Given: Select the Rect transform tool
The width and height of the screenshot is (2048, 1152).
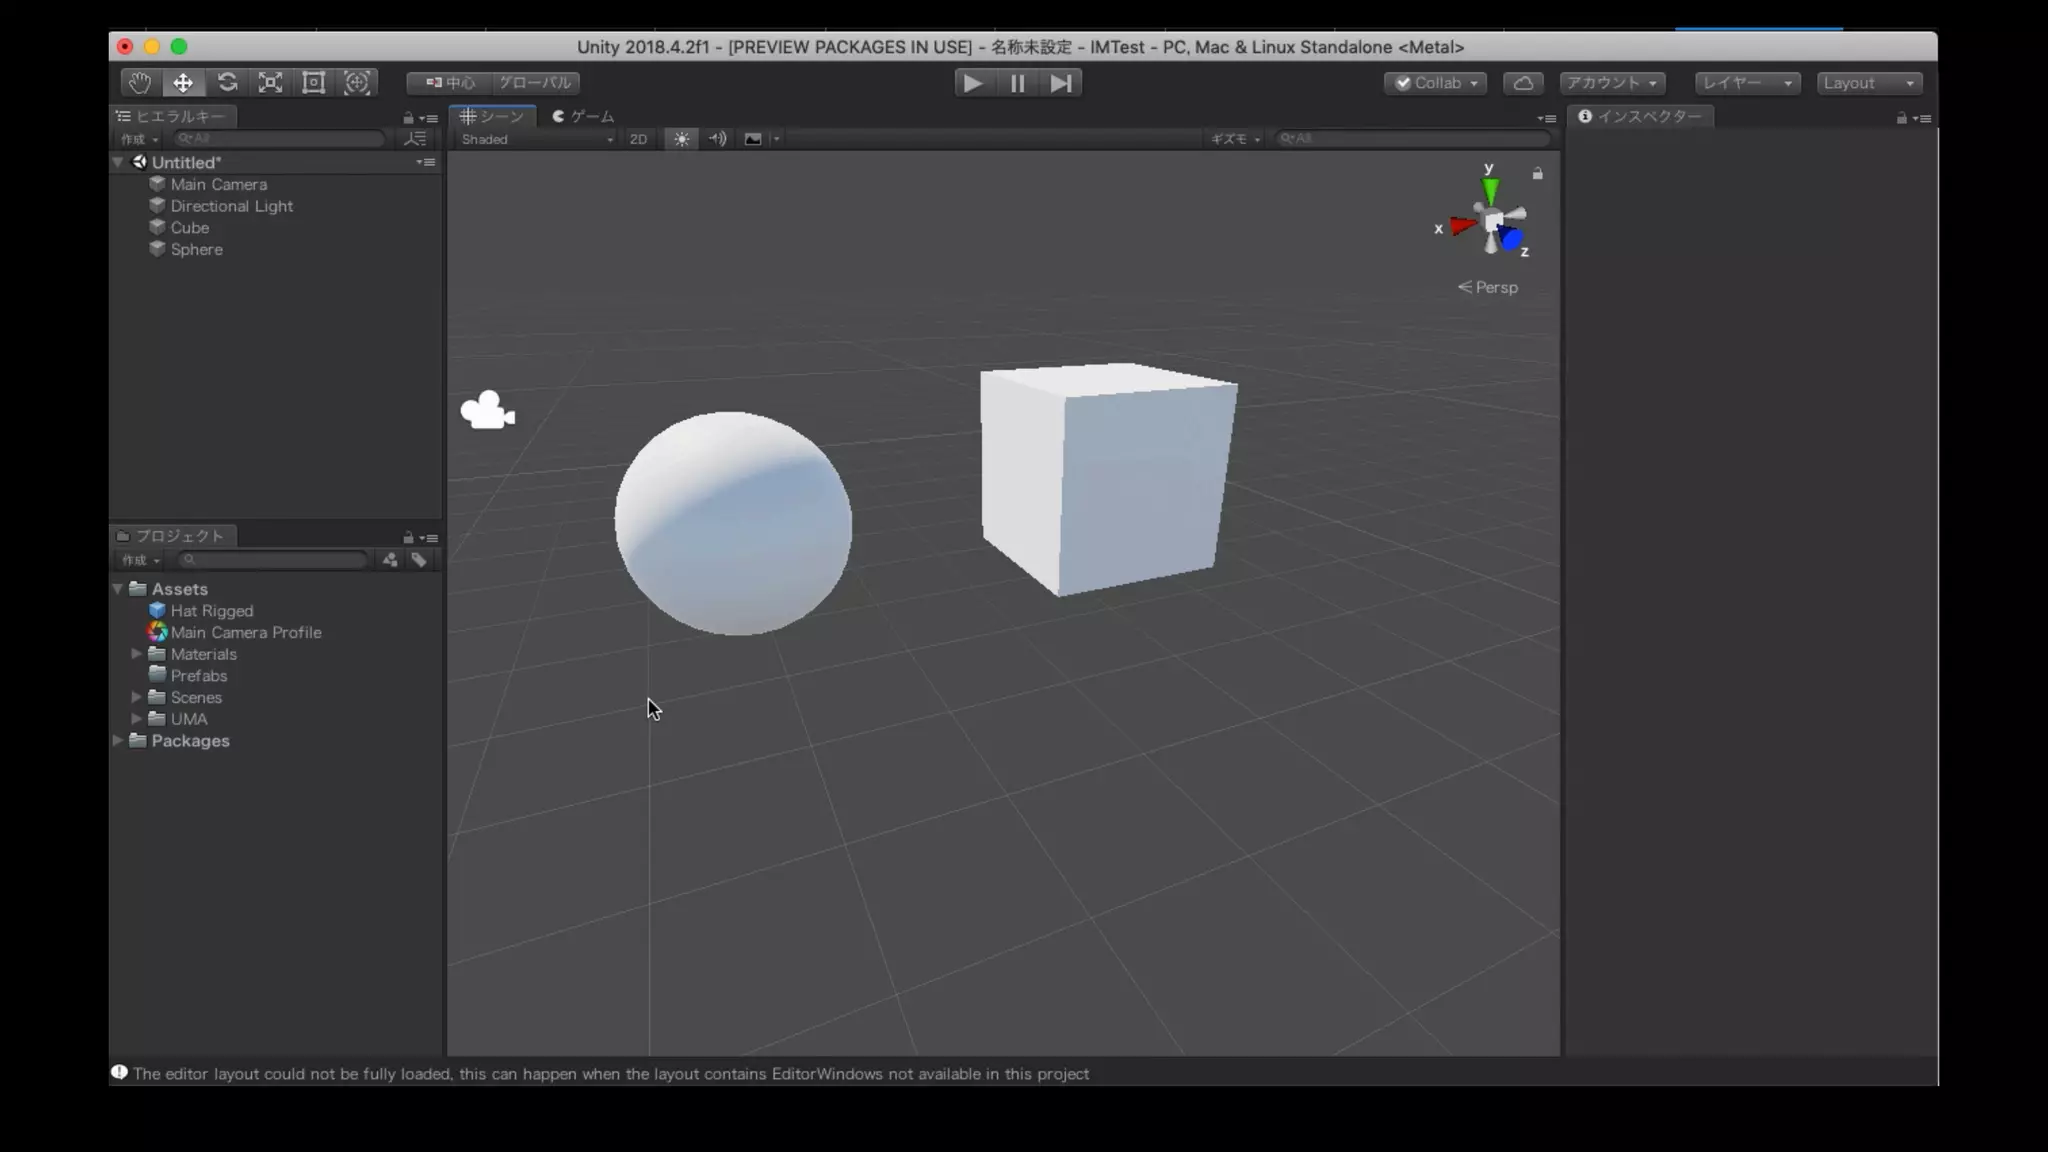Looking at the screenshot, I should point(314,83).
